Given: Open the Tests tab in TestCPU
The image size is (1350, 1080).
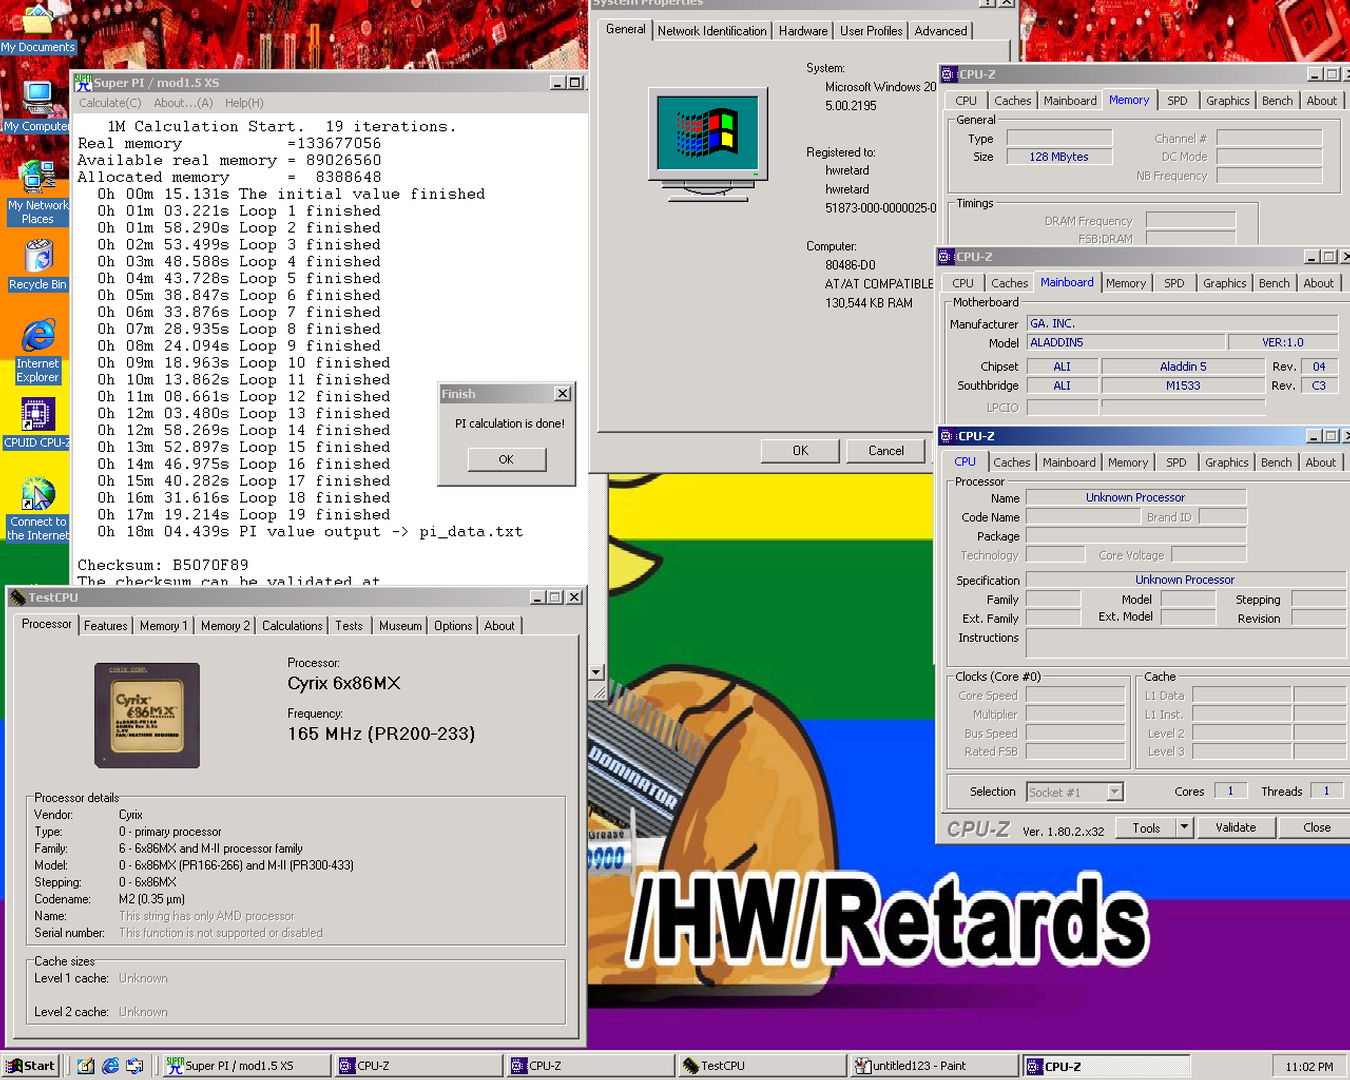Looking at the screenshot, I should [x=349, y=626].
